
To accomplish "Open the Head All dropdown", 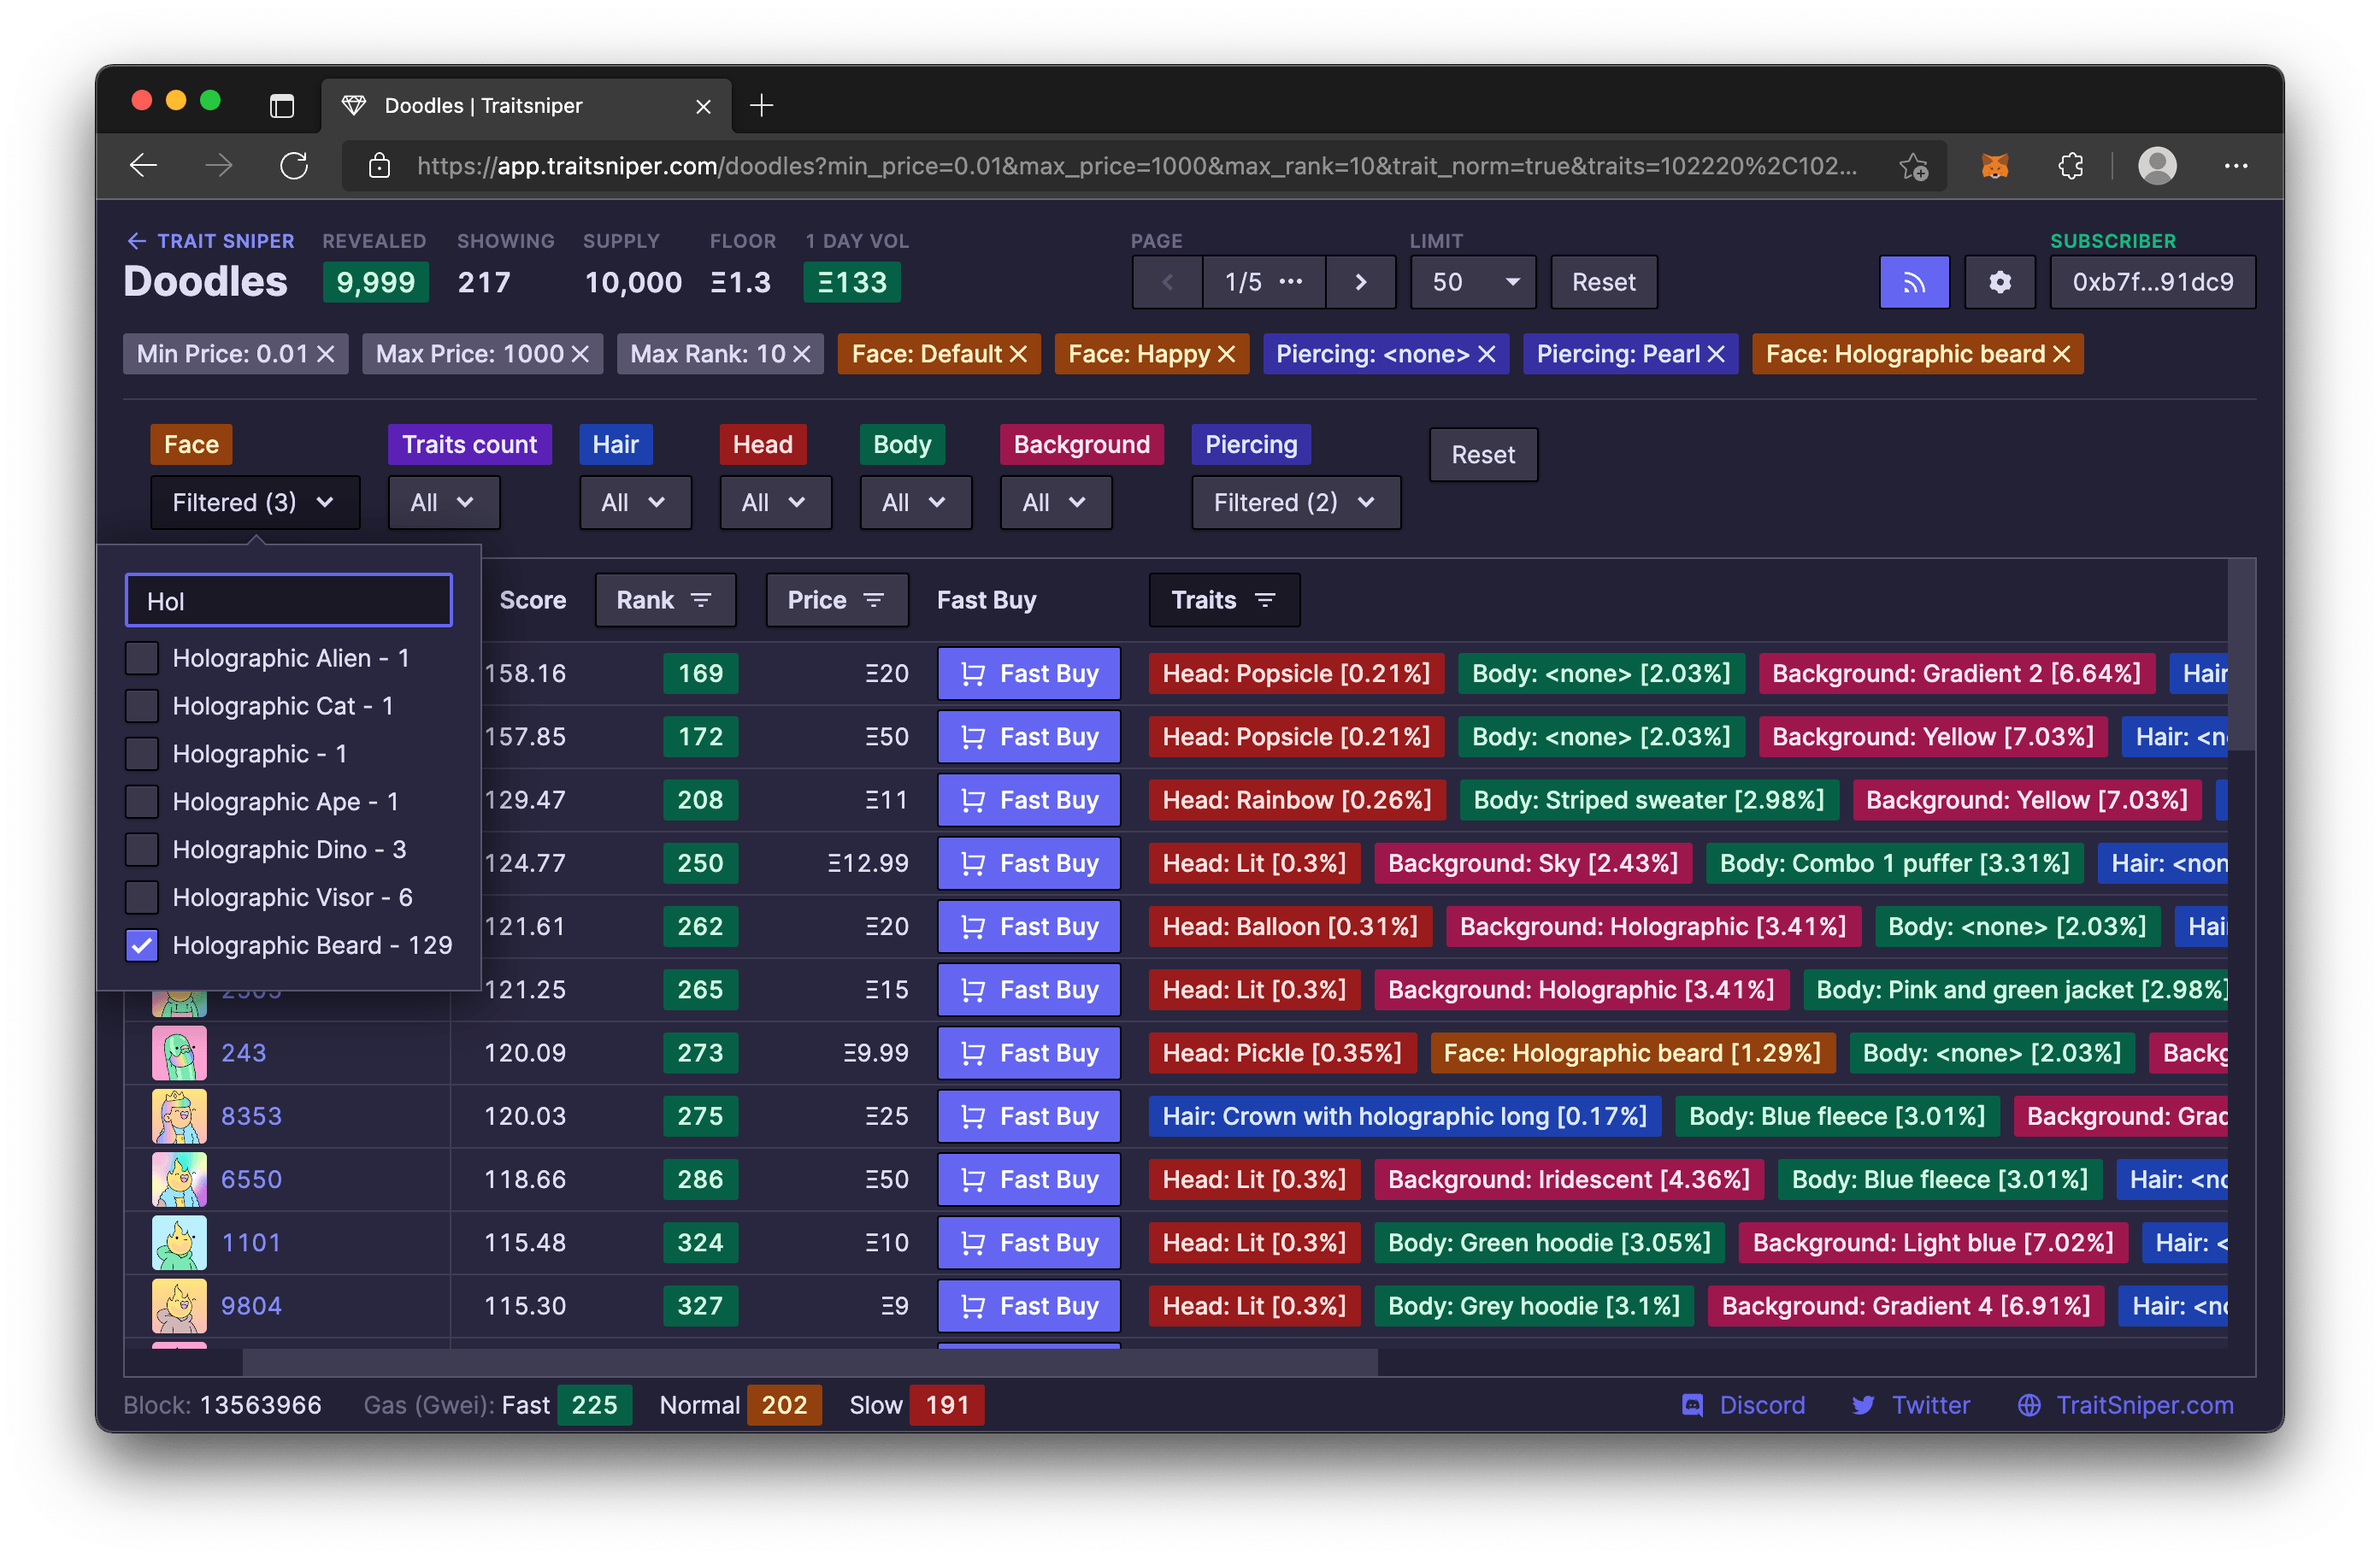I will click(775, 502).
